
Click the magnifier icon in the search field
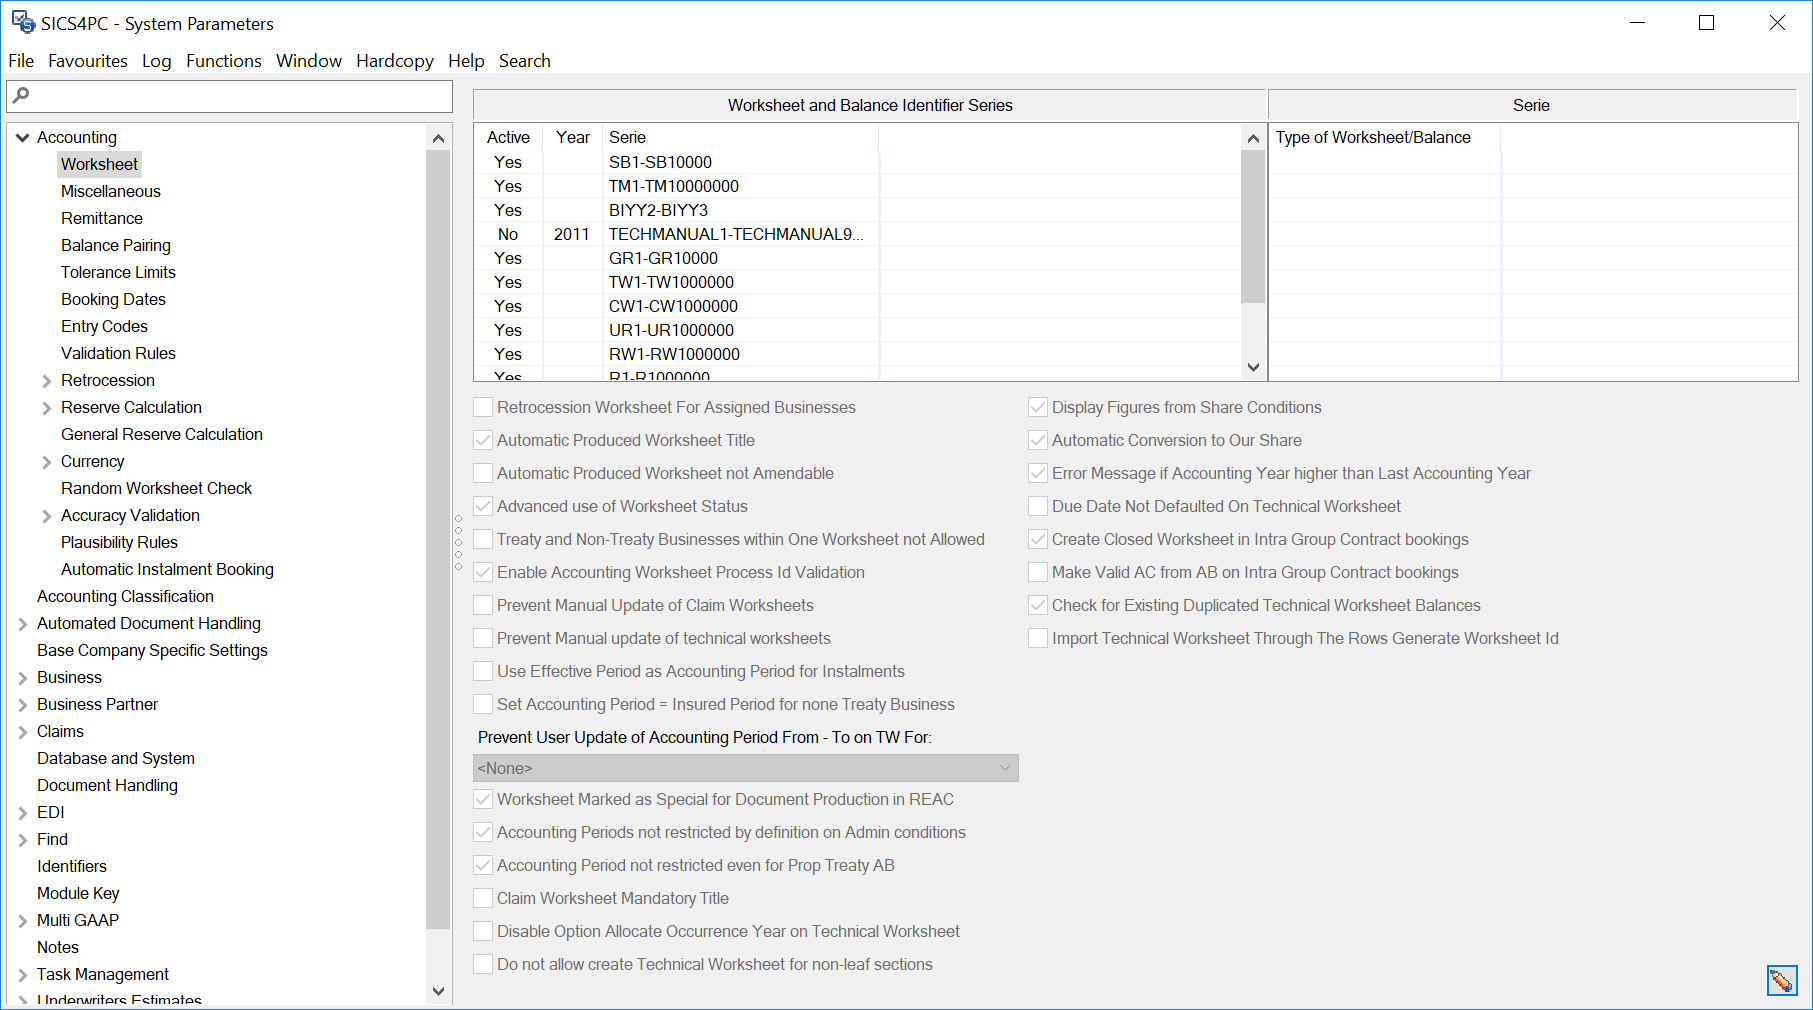22,96
